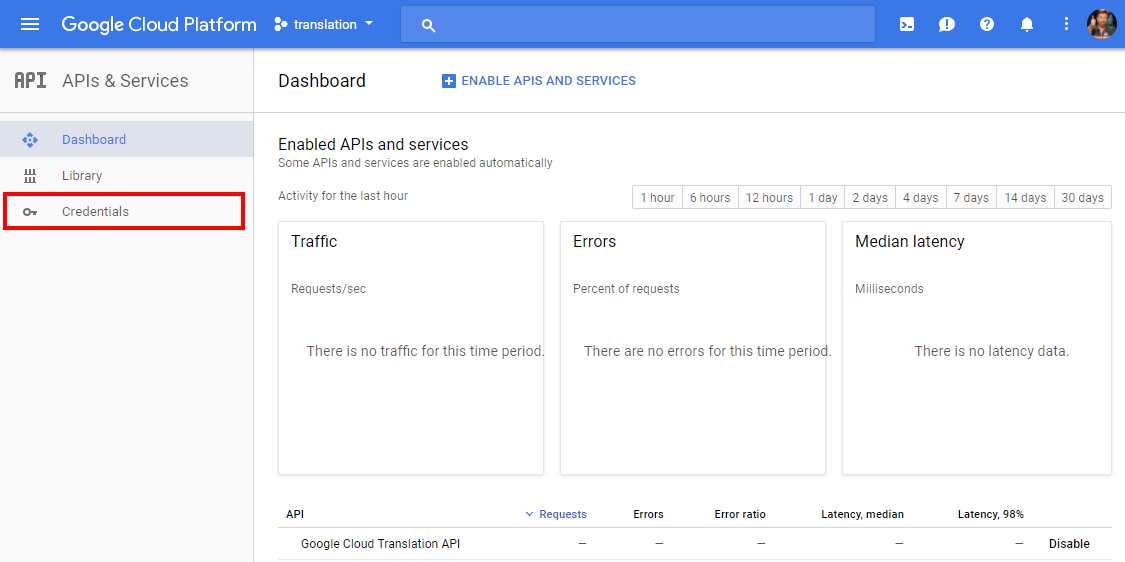1125x562 pixels.
Task: Open the help question mark icon
Action: click(x=987, y=24)
